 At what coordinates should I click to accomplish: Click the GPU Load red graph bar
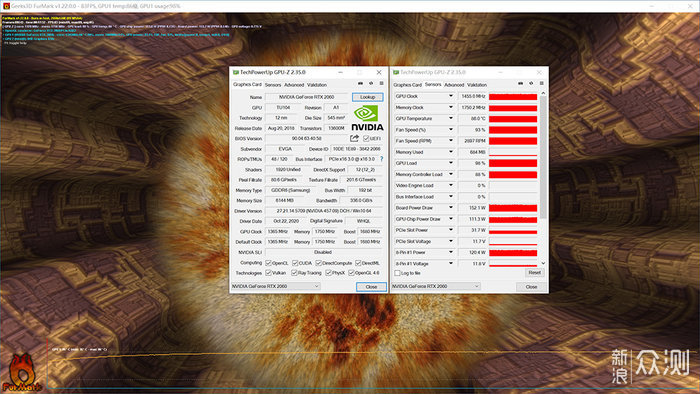click(513, 163)
